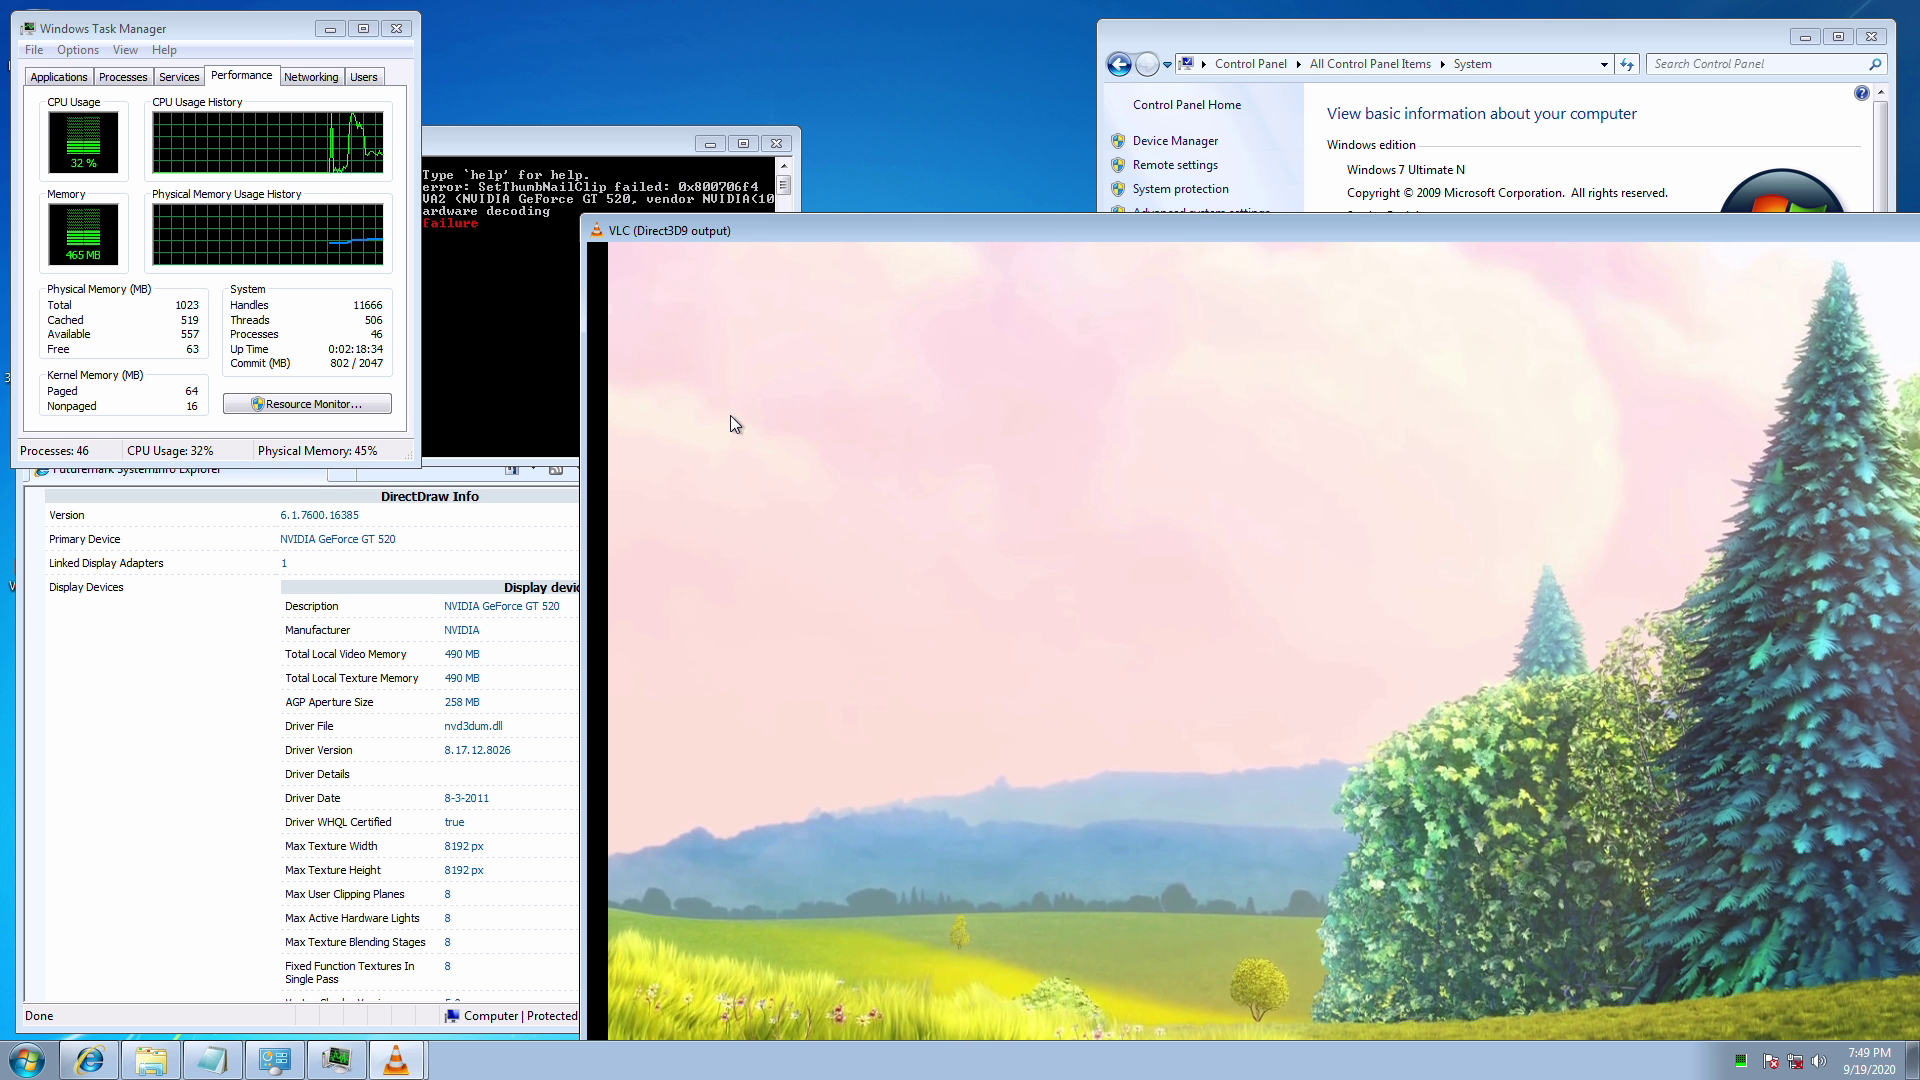Click the computer icon in address bar
Viewport: 1920px width, 1080px height.
point(1186,64)
